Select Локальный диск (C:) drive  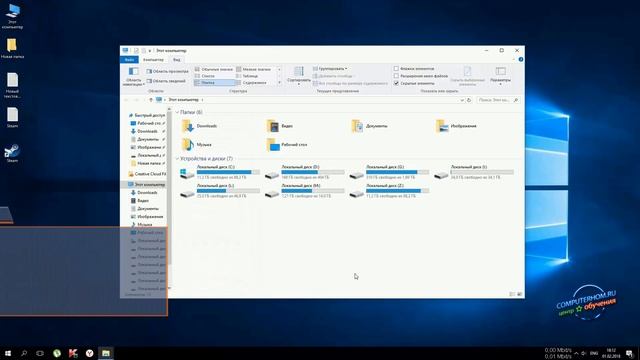[220, 172]
